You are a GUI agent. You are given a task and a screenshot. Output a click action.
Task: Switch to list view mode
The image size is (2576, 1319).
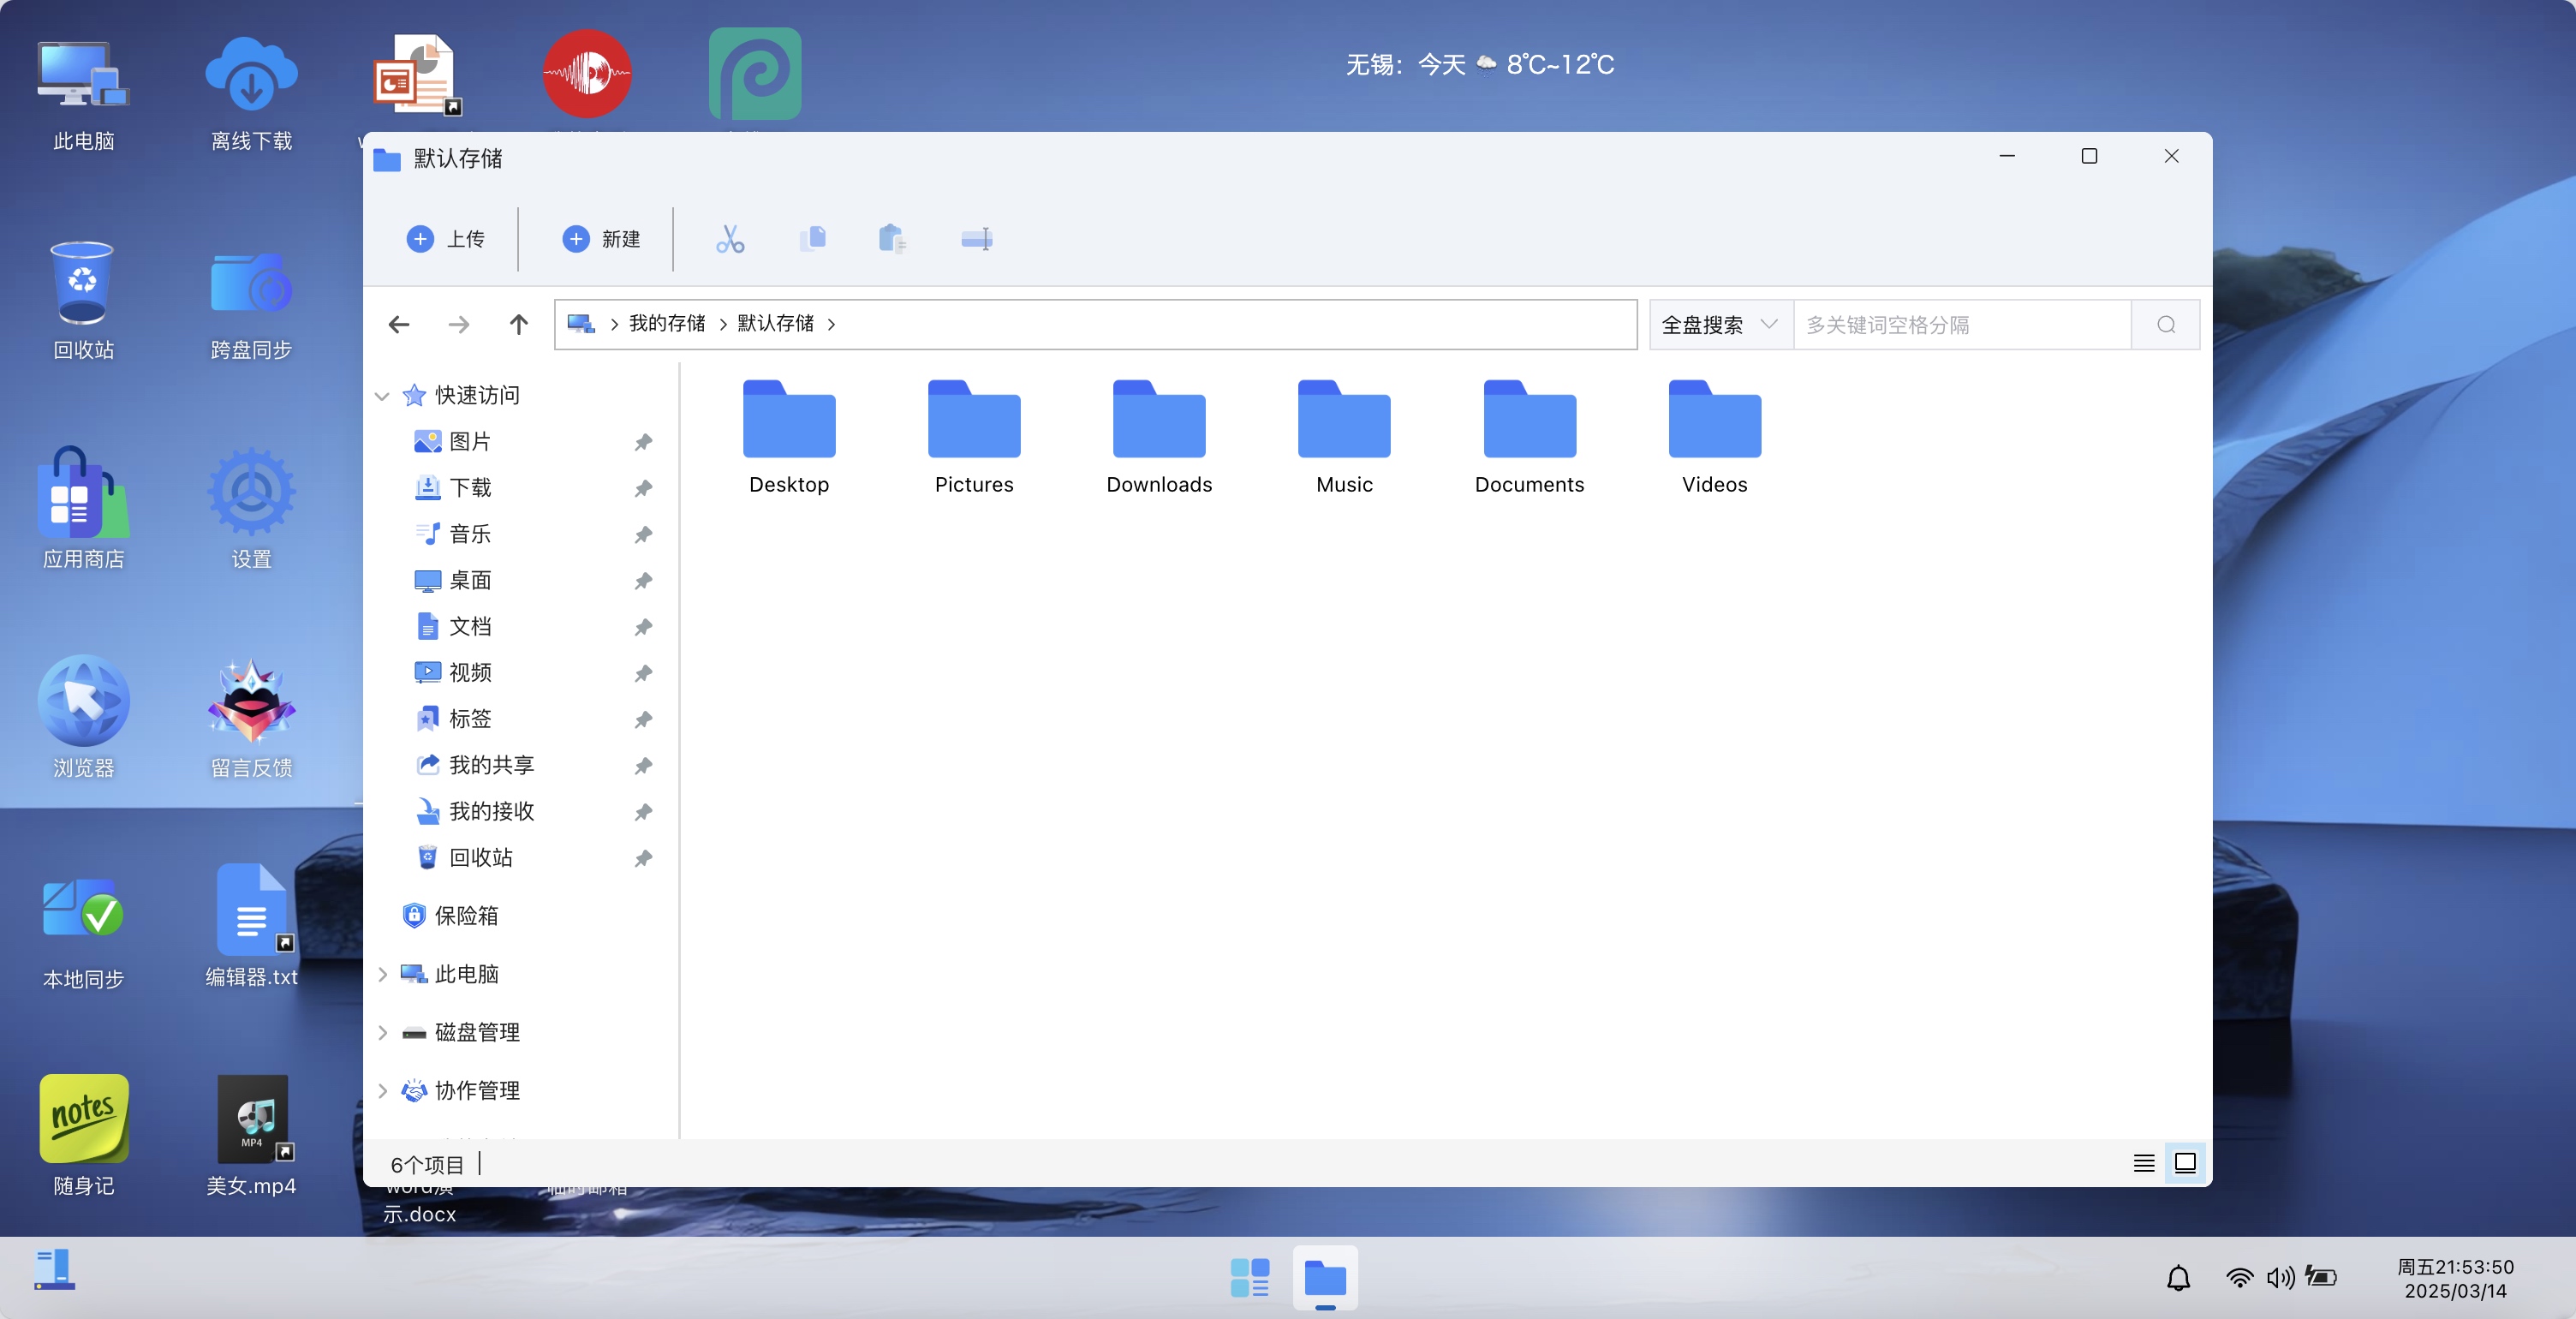point(2144,1163)
